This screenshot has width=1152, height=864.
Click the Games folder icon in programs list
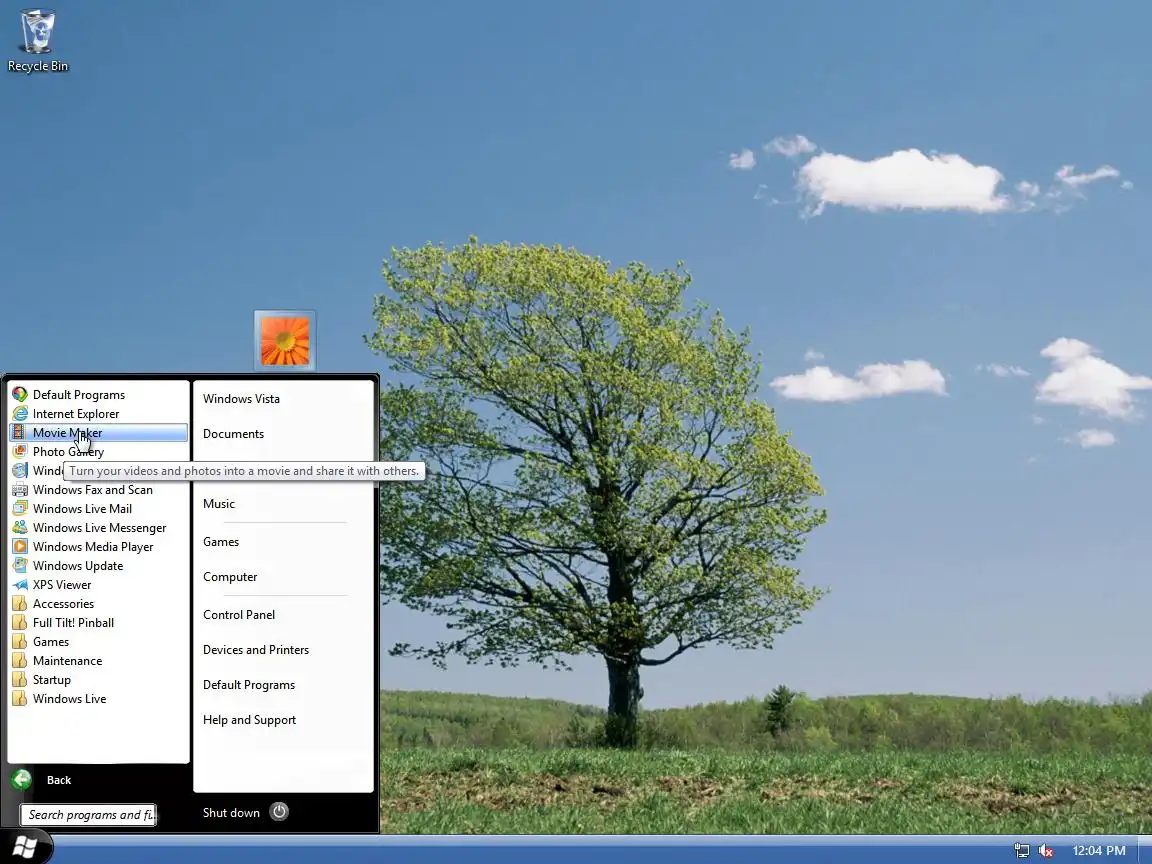(20, 642)
